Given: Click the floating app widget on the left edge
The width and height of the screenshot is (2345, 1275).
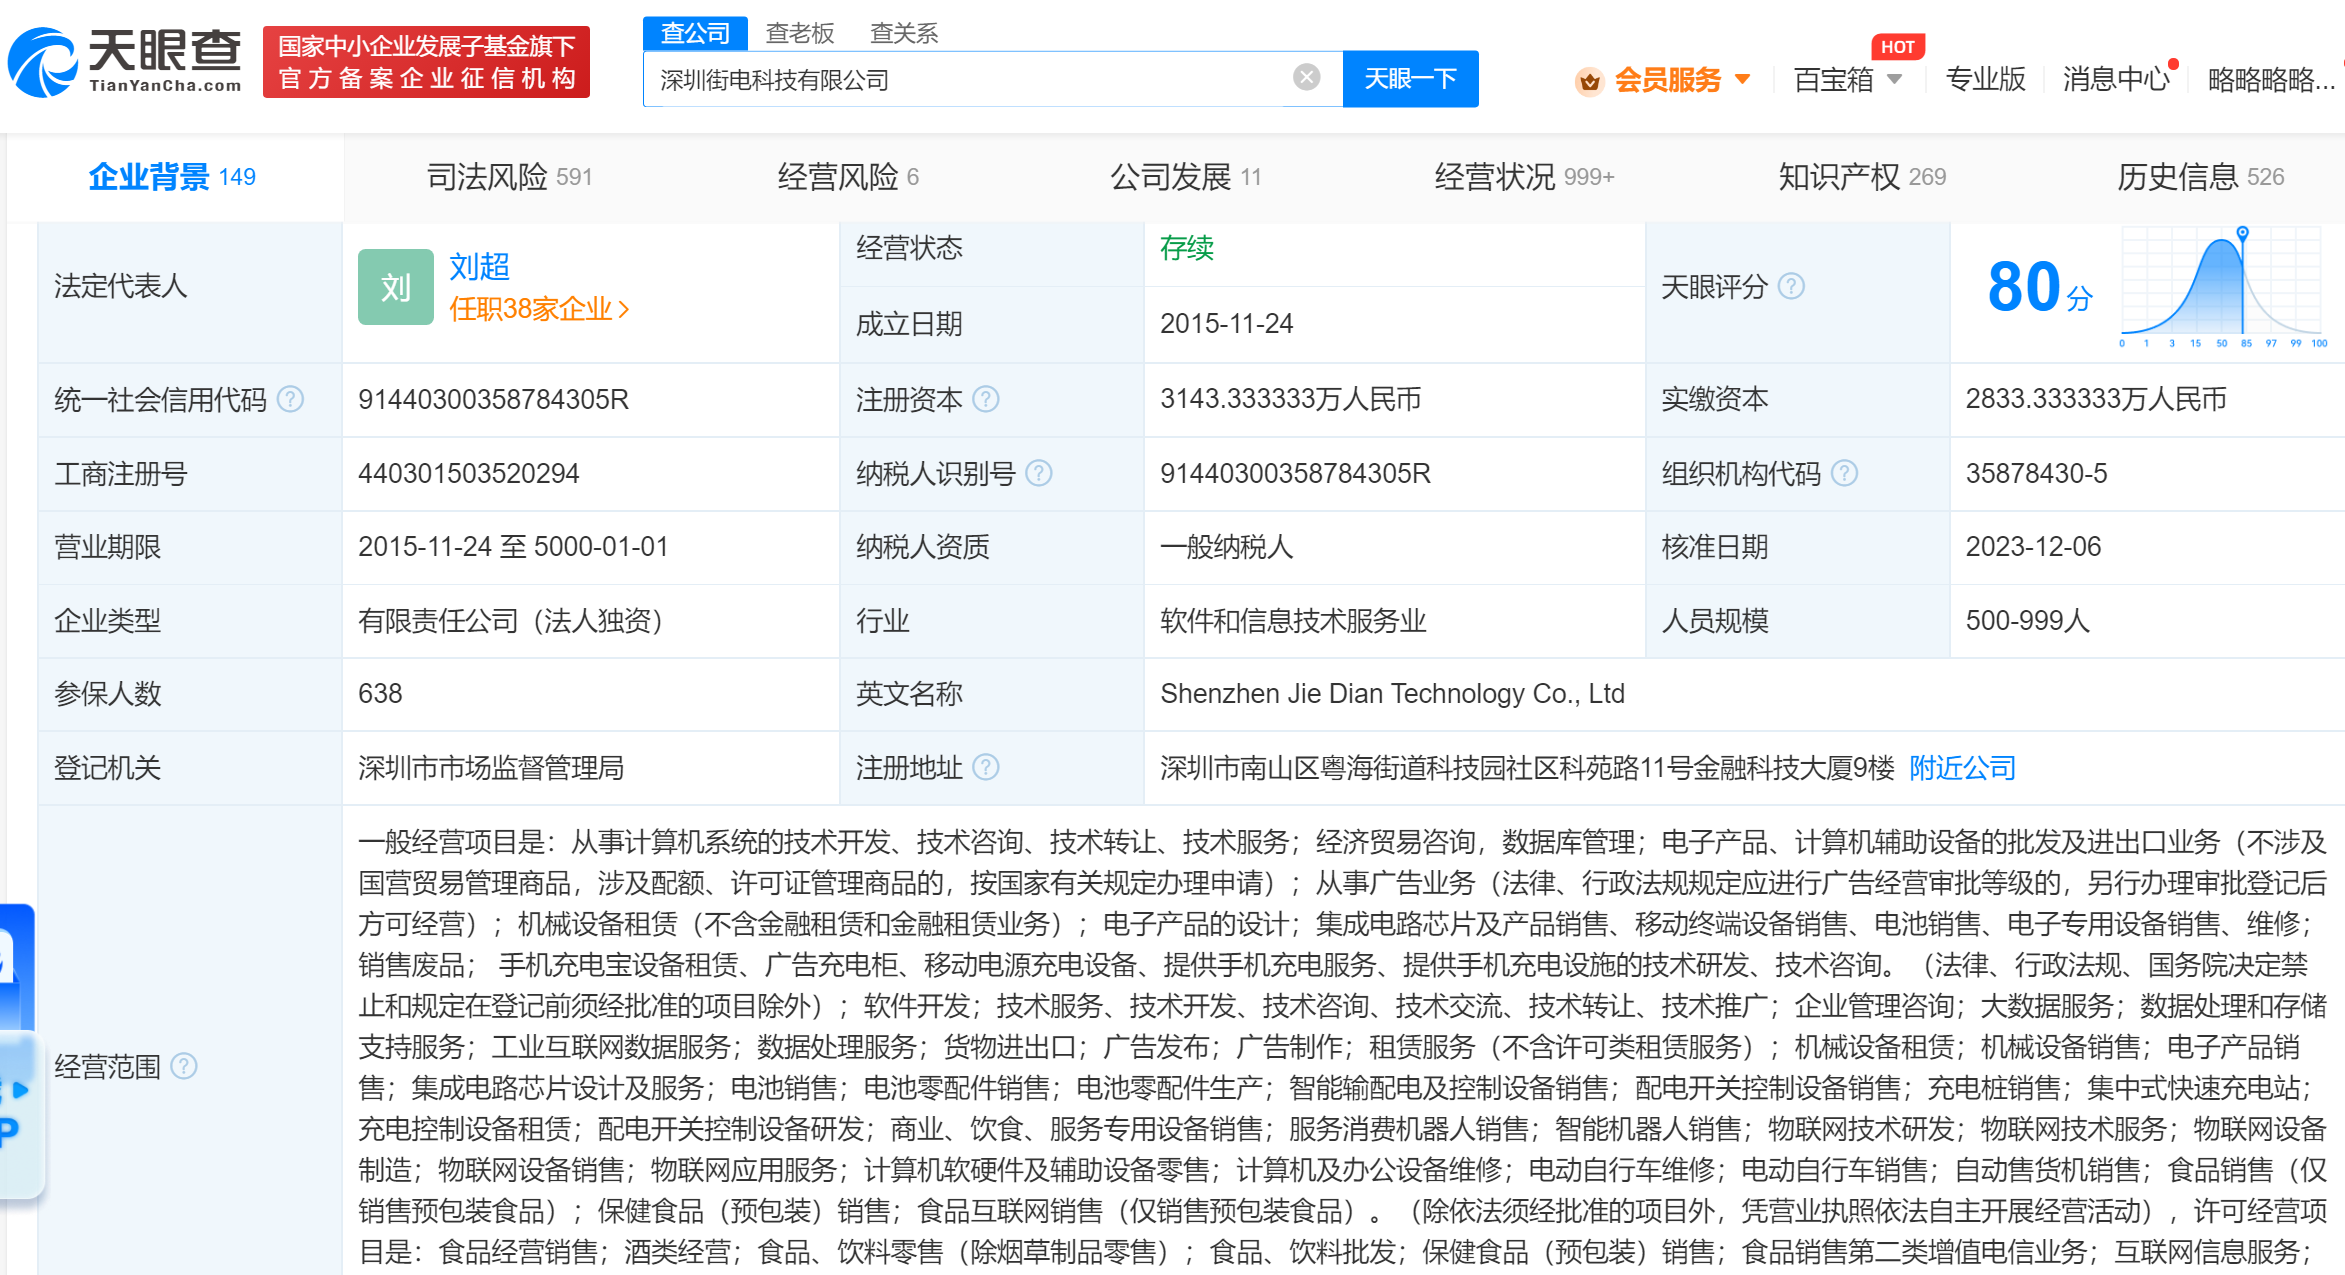Looking at the screenshot, I should click(x=20, y=1050).
